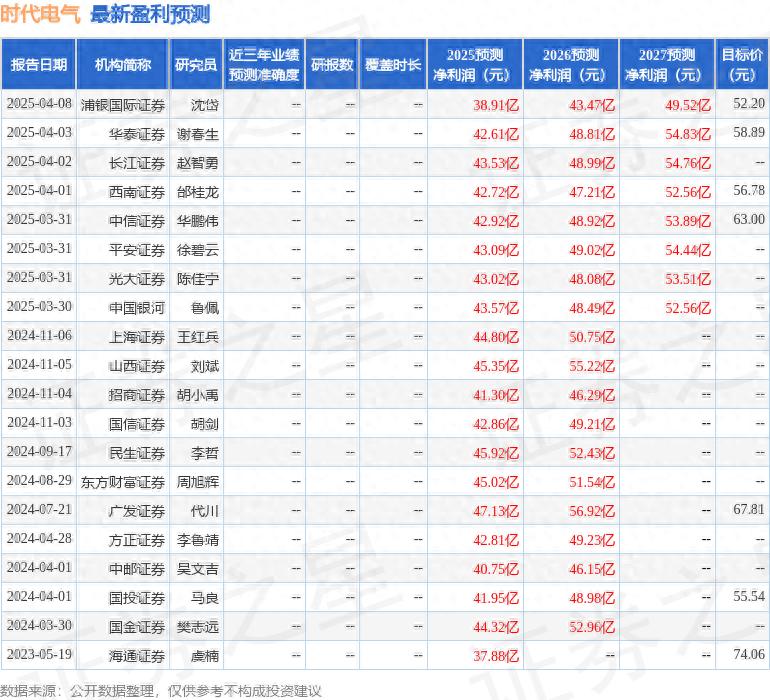Click the 2027预测净利润 column header

click(x=667, y=64)
